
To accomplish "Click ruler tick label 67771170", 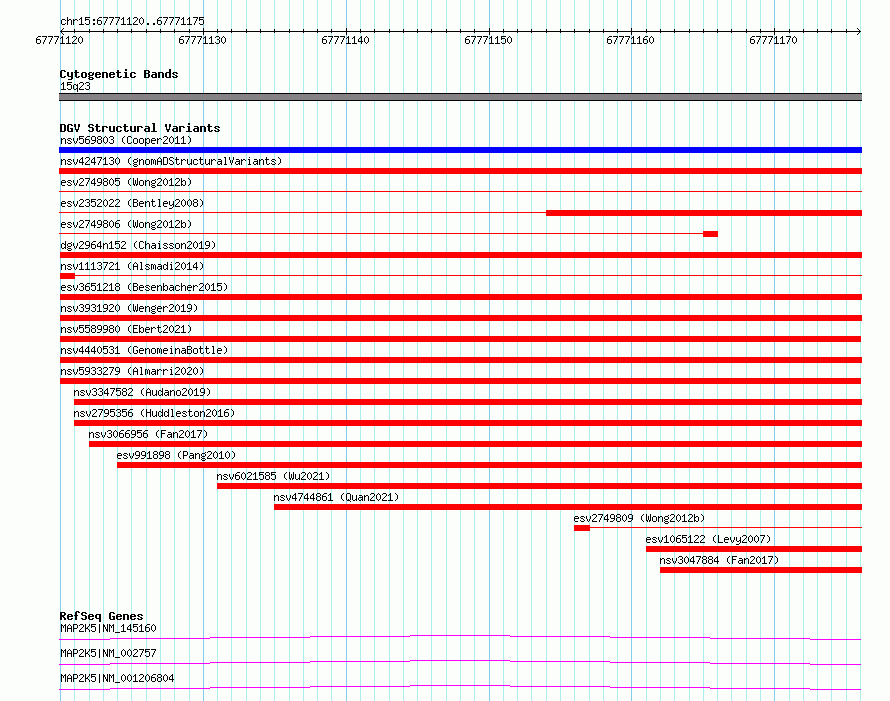I will [773, 40].
